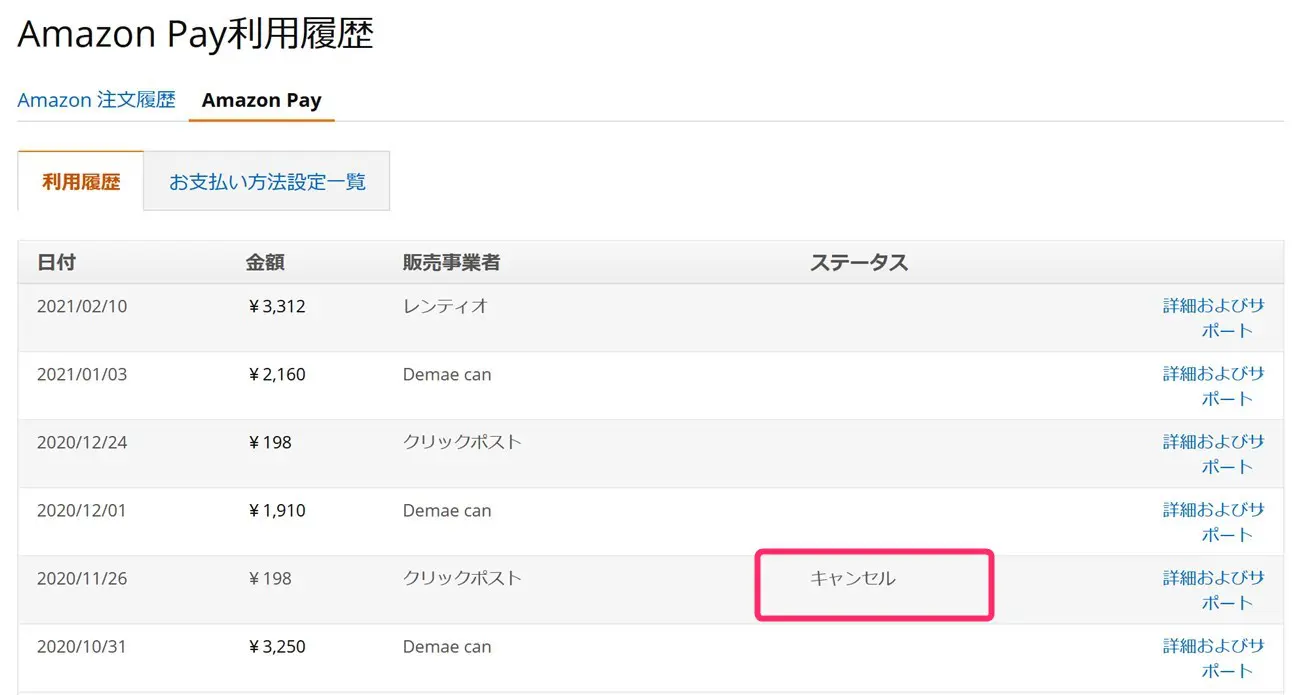Click the amount ￥2,160

coord(276,375)
